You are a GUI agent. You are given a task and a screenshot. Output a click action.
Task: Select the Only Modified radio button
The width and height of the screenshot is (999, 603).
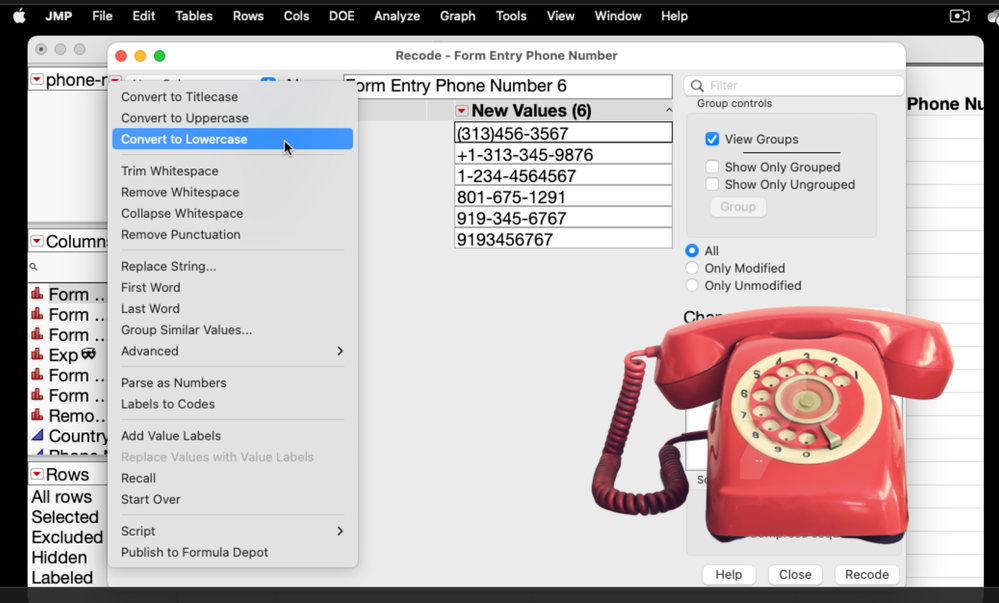pos(692,268)
